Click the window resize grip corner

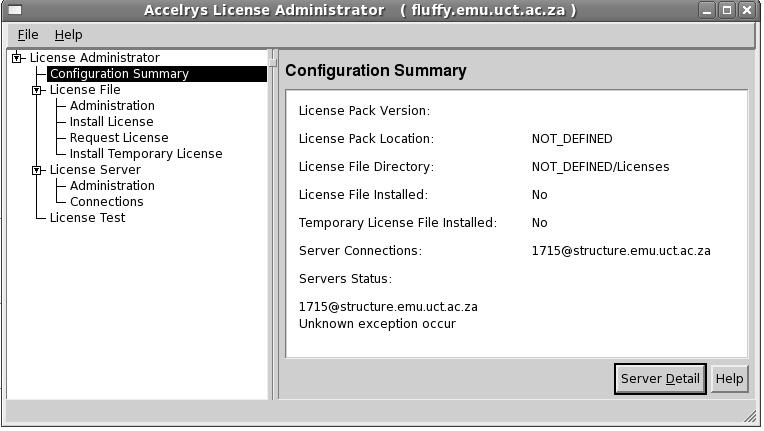click(750, 413)
